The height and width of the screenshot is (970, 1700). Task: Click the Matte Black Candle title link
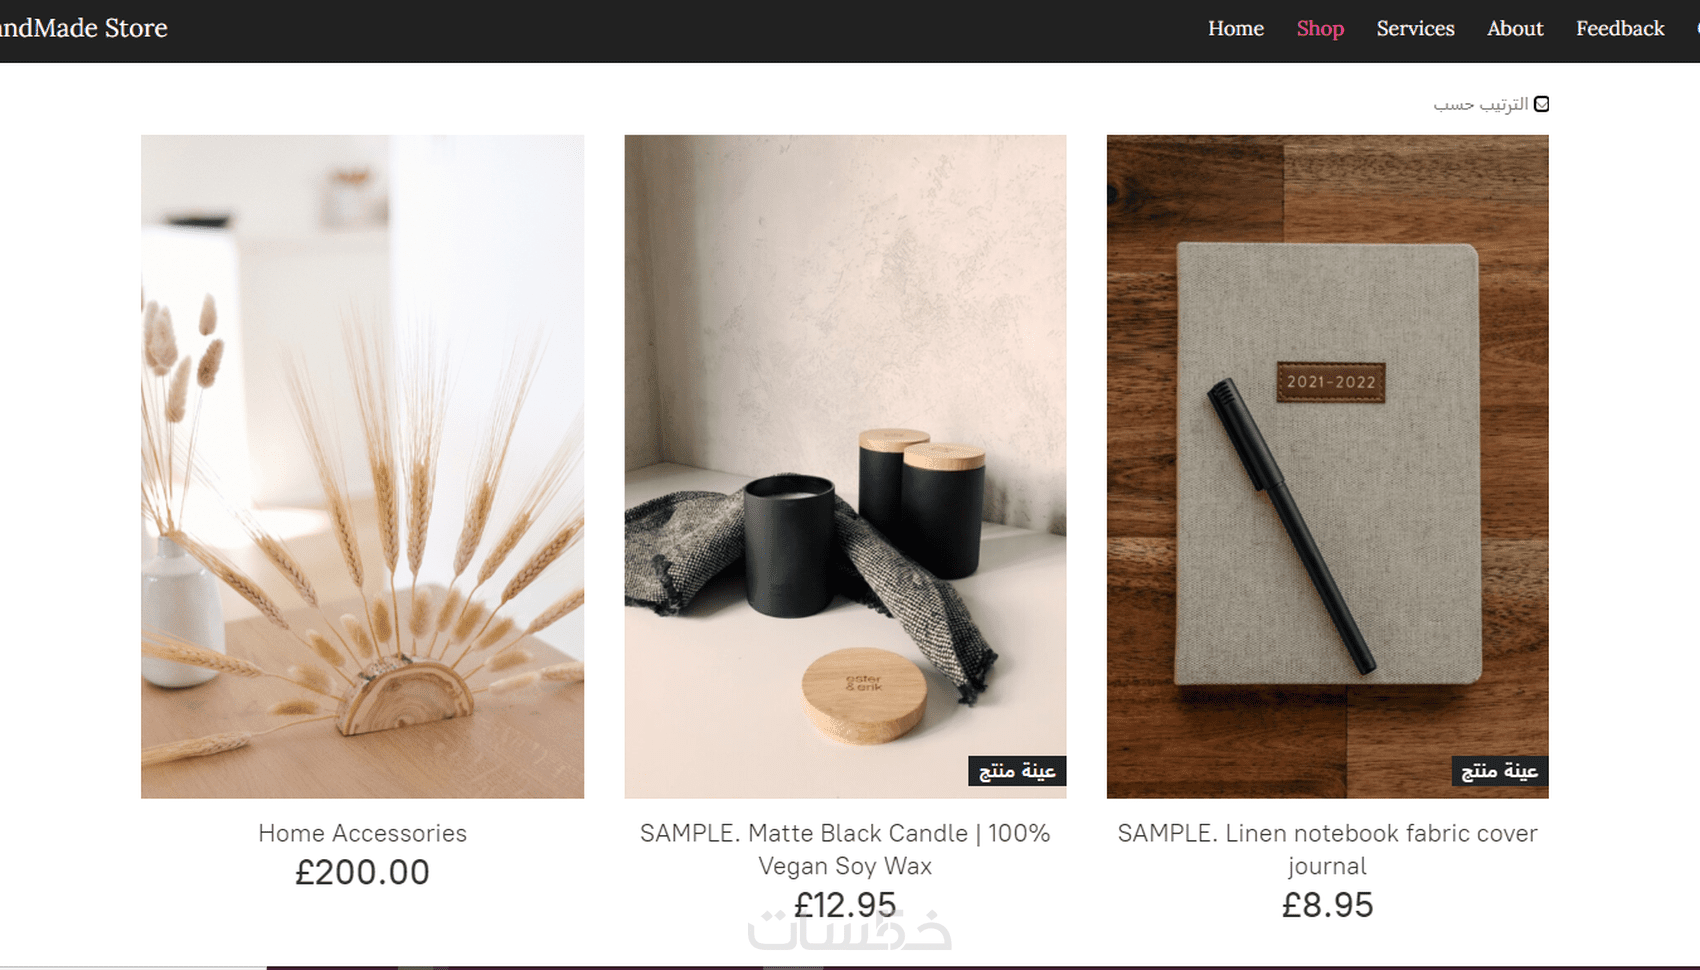tap(845, 849)
